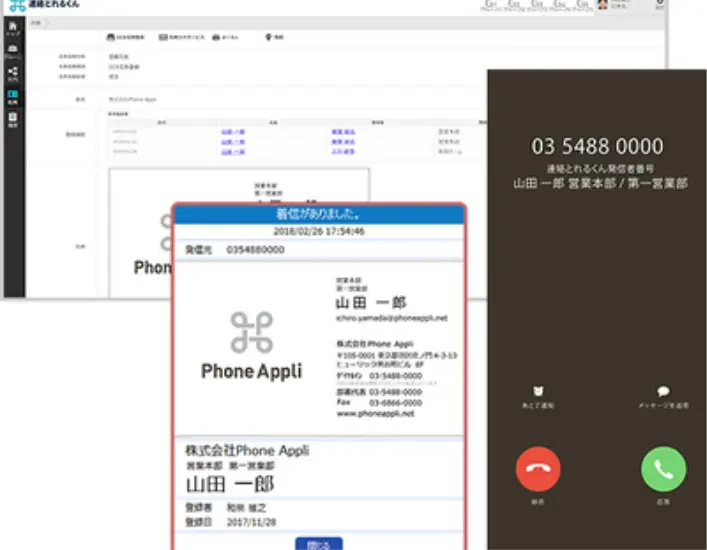
Task: Open the org-chart share icon in sidebar
Action: click(13, 73)
